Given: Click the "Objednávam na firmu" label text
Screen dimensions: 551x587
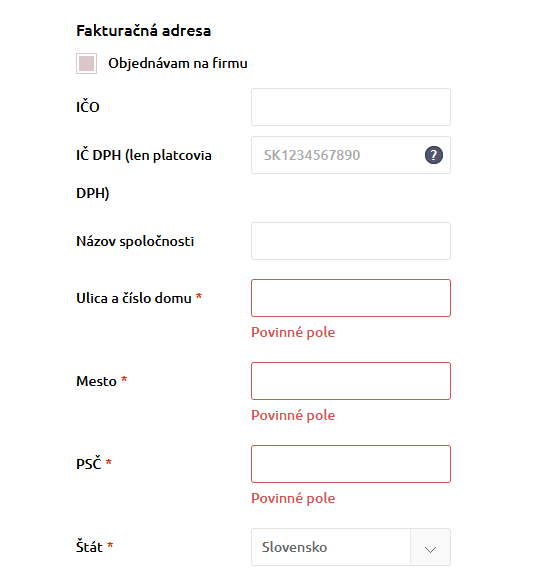Looking at the screenshot, I should [178, 63].
